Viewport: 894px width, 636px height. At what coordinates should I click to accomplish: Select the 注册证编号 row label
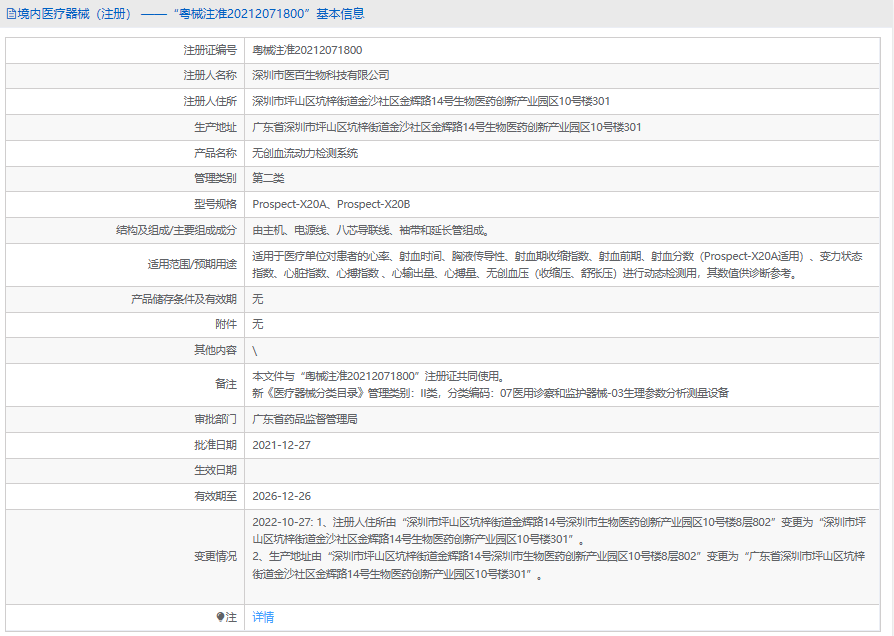210,50
